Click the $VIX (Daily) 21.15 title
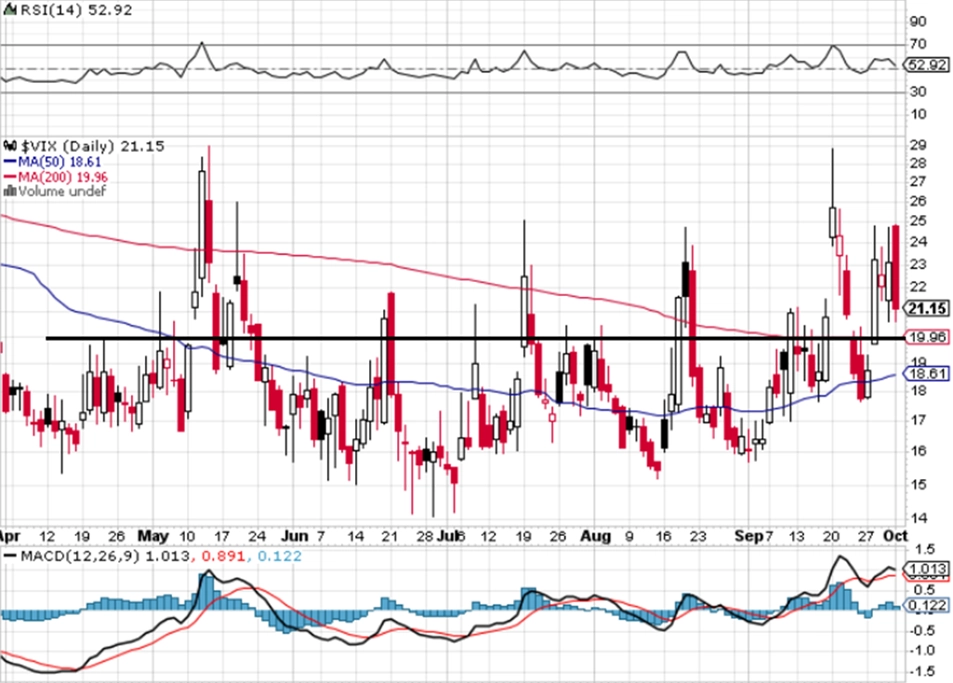The height and width of the screenshot is (683, 953). 93,146
